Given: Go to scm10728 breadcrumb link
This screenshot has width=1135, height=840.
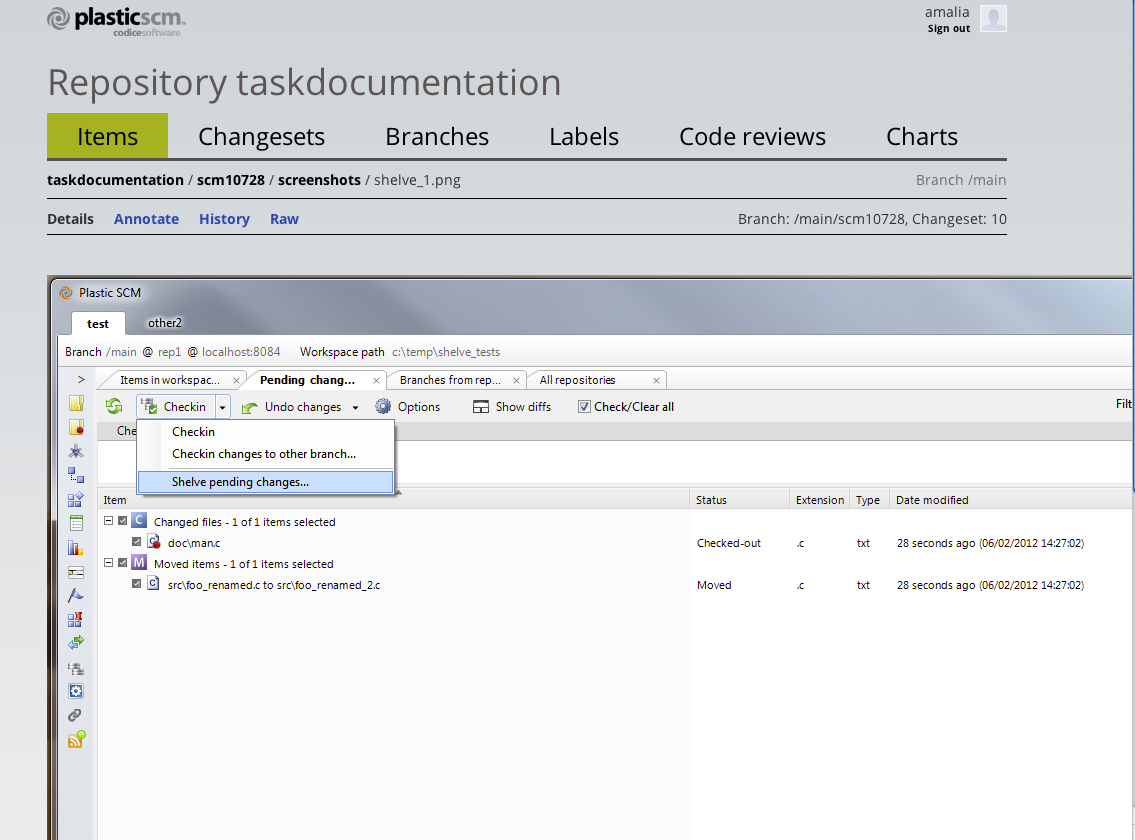Looking at the screenshot, I should point(231,180).
